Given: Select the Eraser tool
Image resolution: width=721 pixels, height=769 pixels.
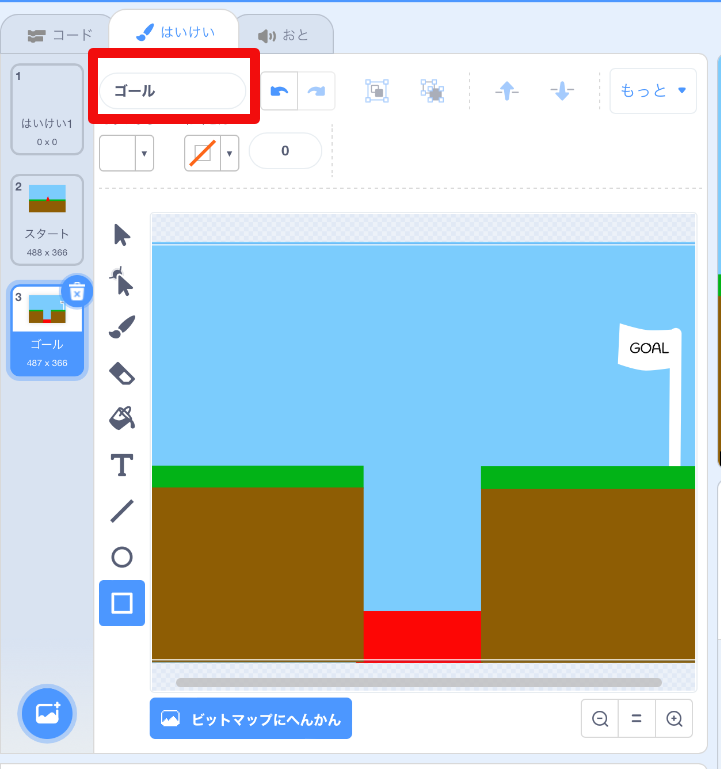Looking at the screenshot, I should [x=122, y=373].
